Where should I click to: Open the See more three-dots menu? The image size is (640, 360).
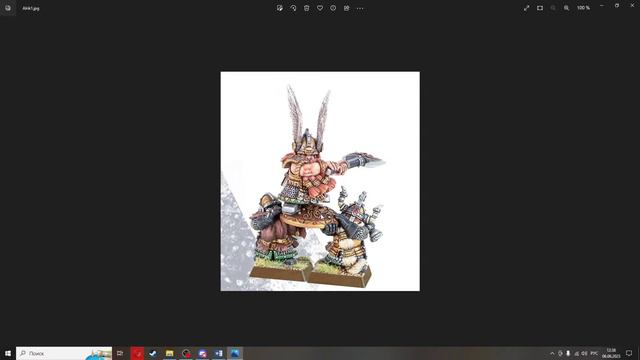coord(360,8)
